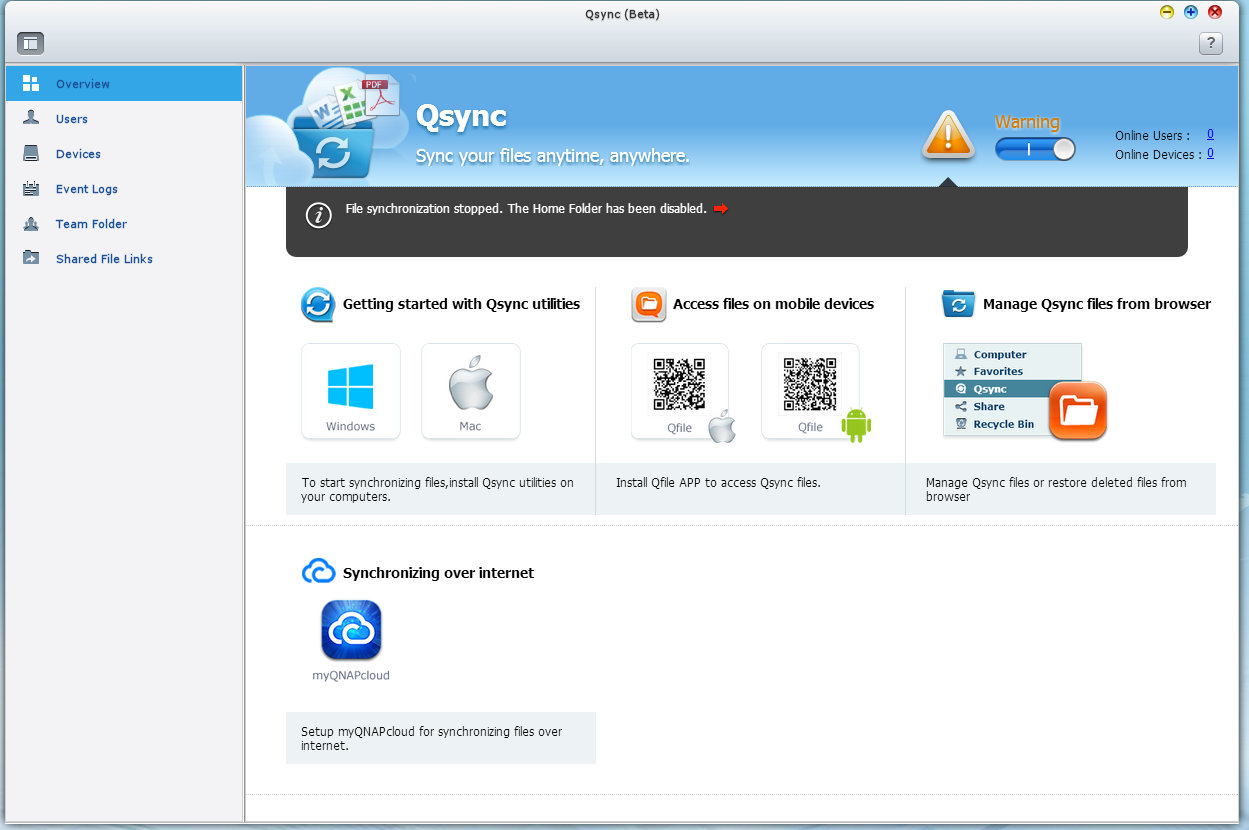1249x830 pixels.
Task: Click the Users person icon
Action: [31, 118]
